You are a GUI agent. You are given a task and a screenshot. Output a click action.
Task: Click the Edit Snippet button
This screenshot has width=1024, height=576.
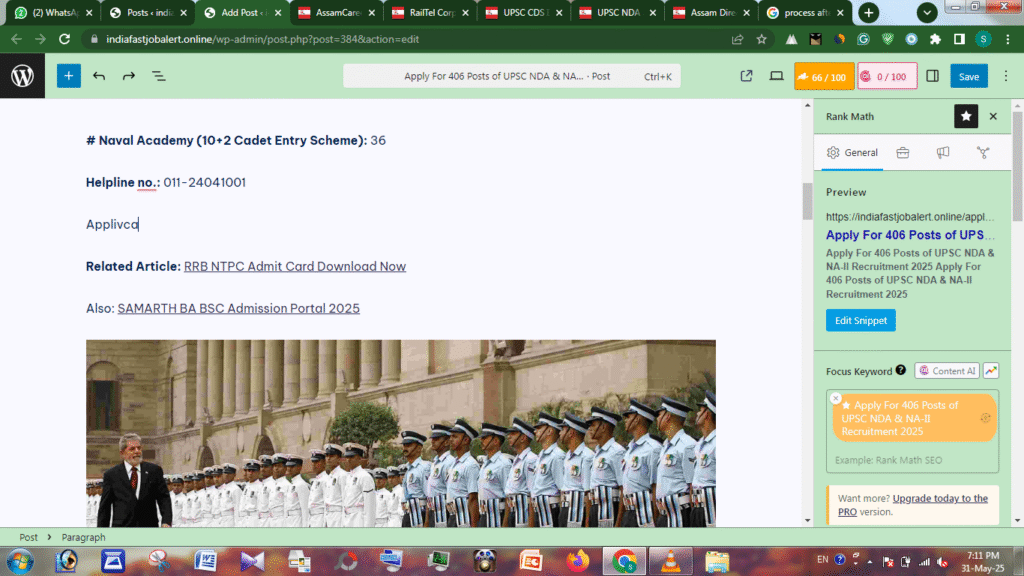pos(861,321)
